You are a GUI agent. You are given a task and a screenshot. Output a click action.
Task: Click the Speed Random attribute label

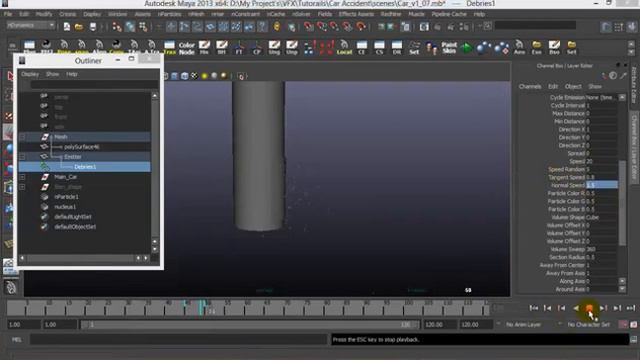(x=567, y=169)
